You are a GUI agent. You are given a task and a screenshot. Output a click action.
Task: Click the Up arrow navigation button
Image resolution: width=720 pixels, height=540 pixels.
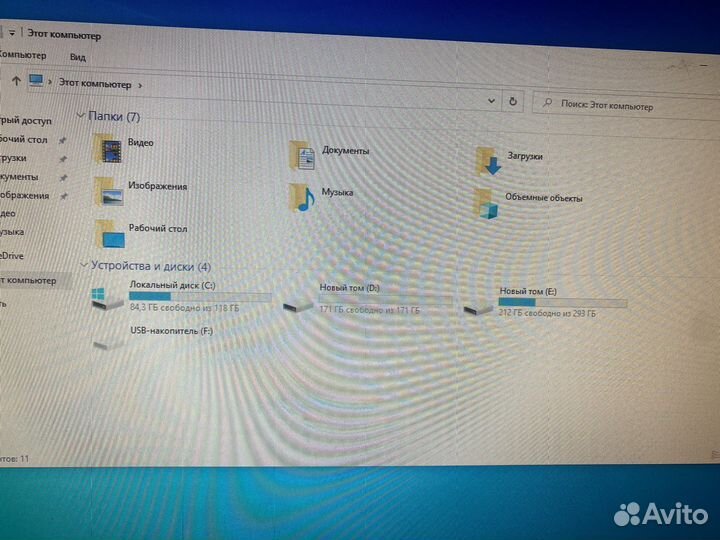tap(16, 80)
